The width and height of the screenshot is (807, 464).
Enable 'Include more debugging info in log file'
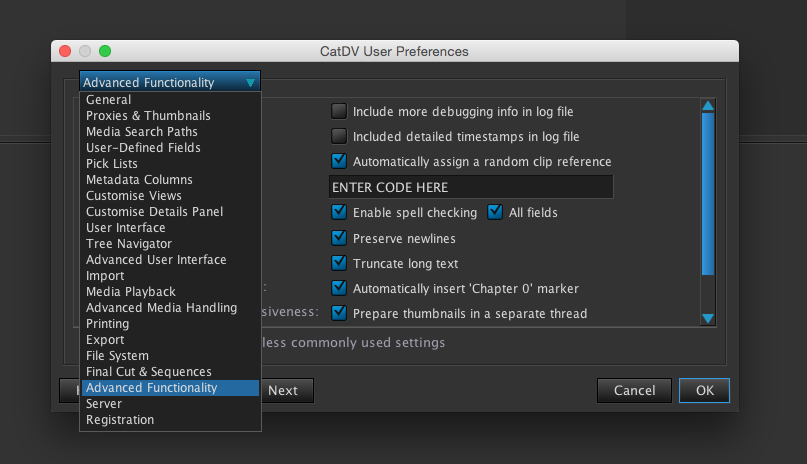(x=339, y=111)
